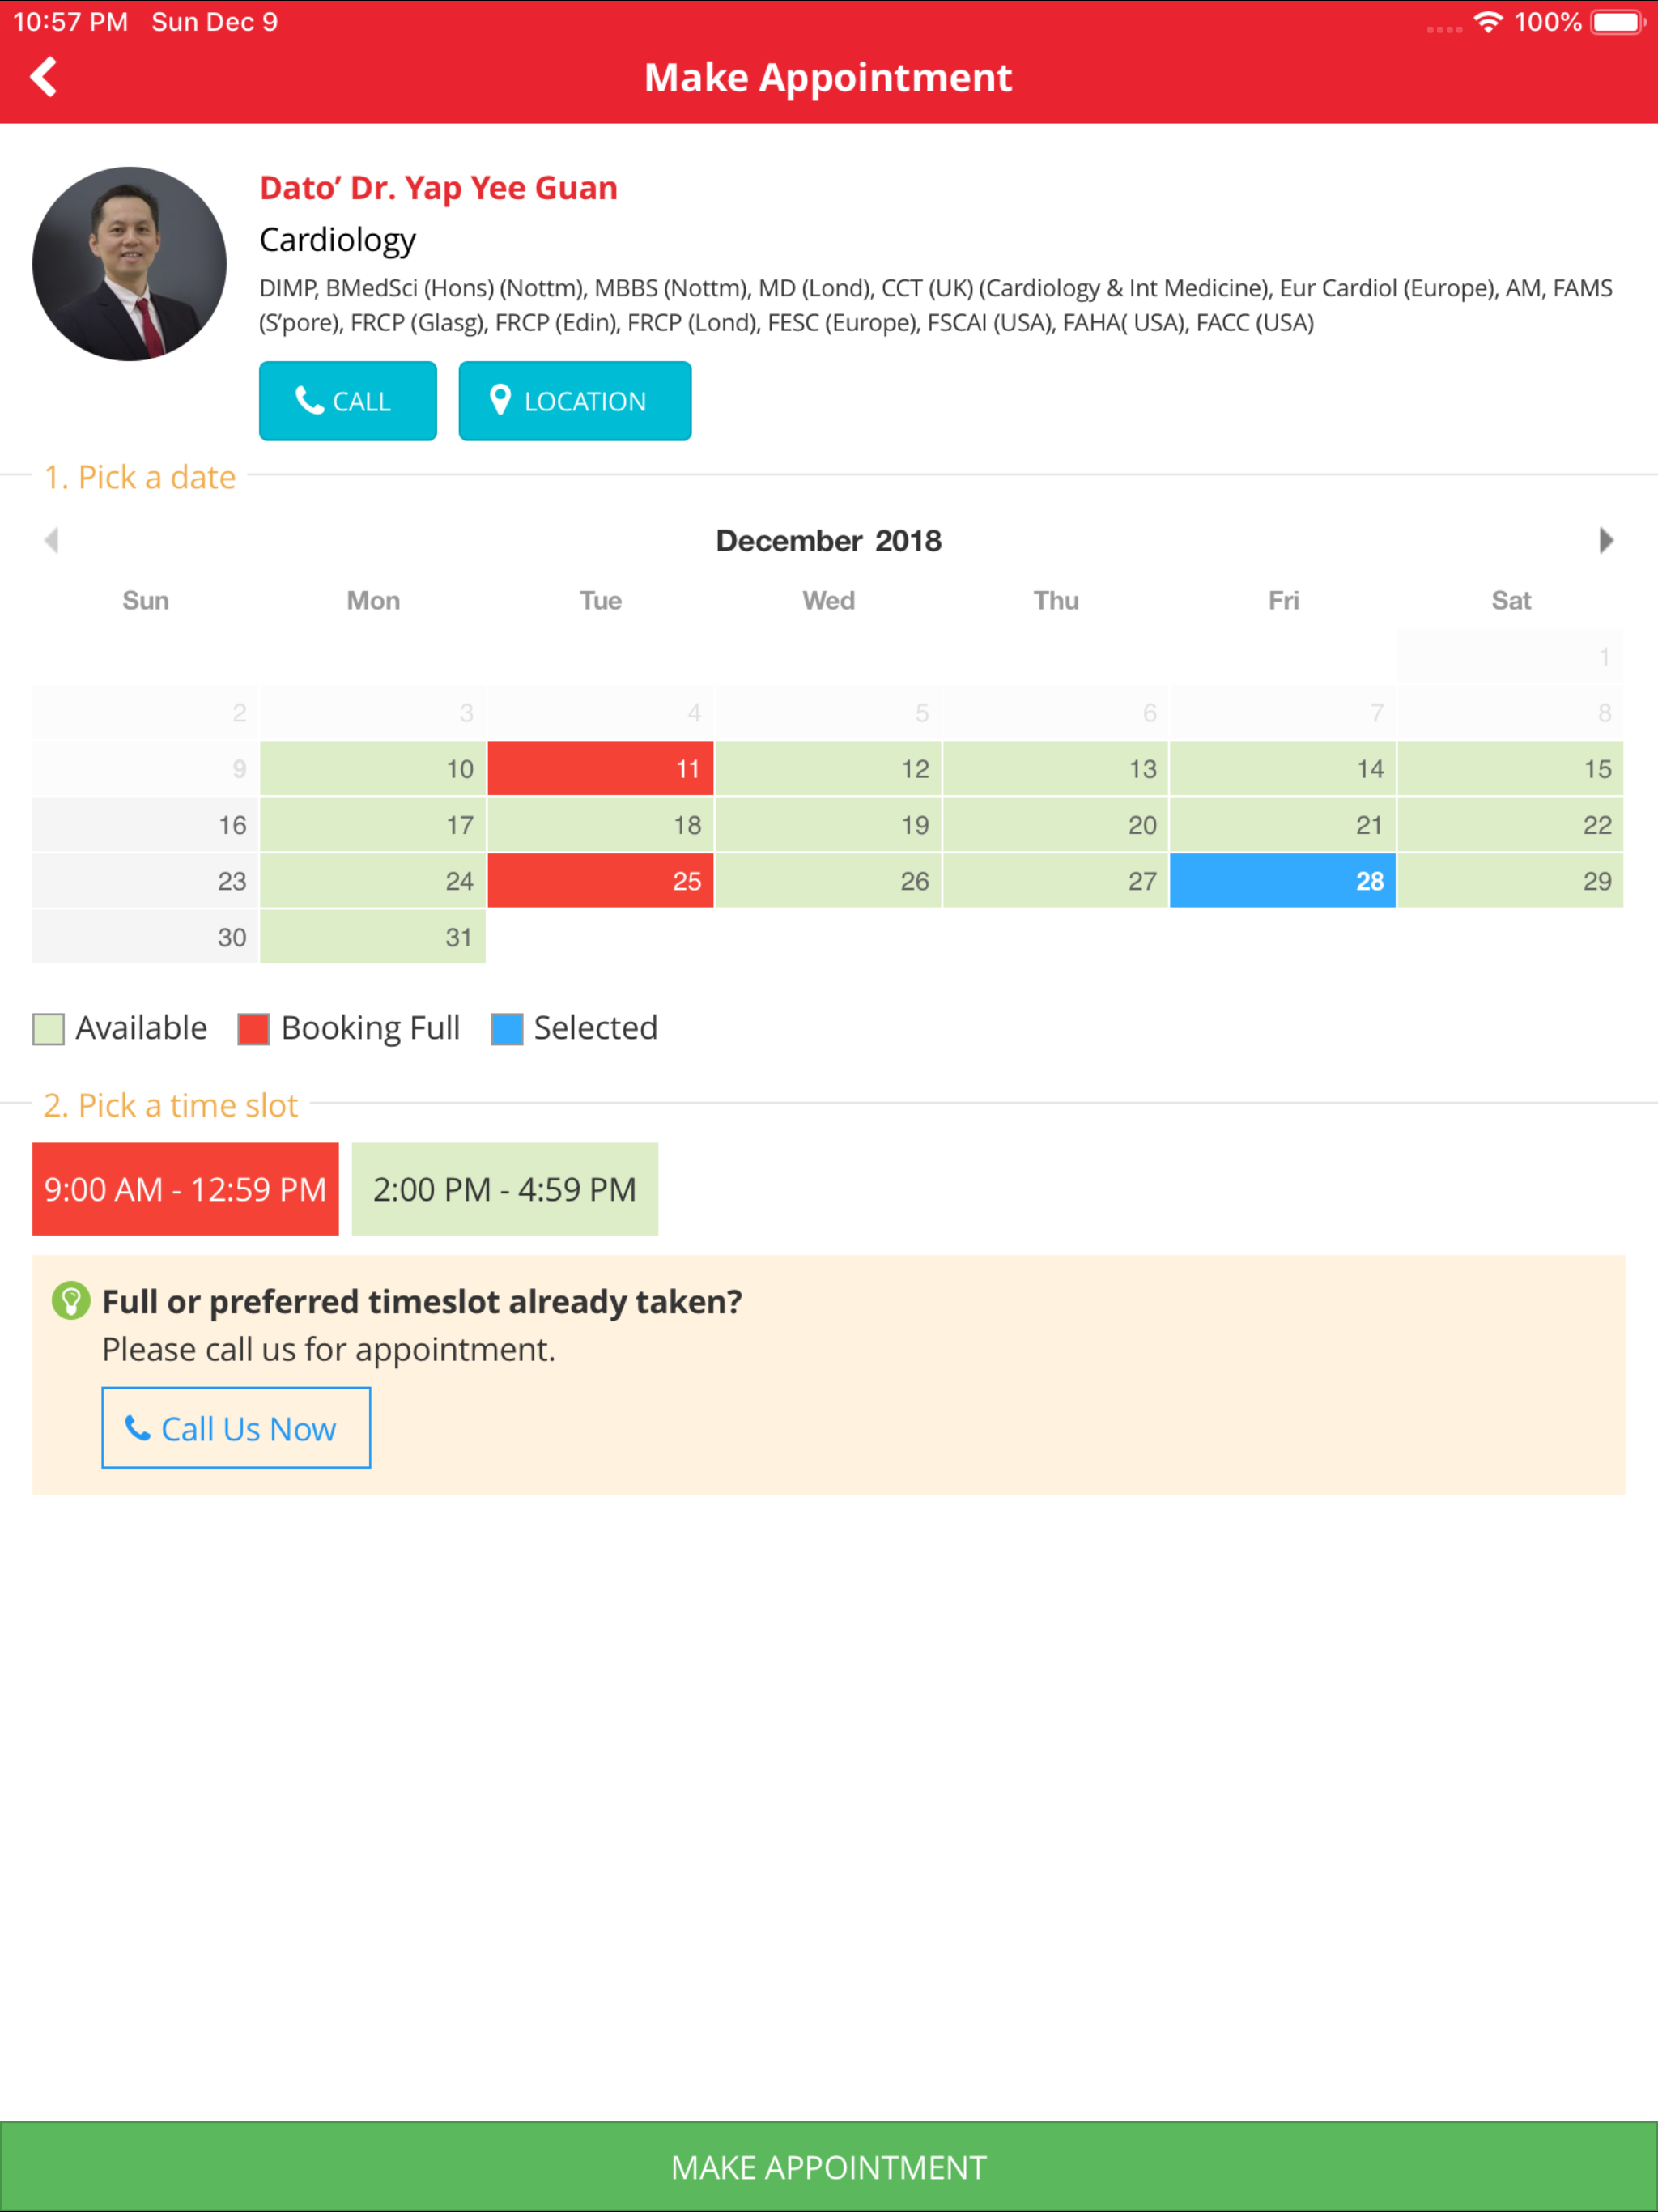Choose December 31 as appointment date
Screen dimensions: 1658x2212
[373, 937]
